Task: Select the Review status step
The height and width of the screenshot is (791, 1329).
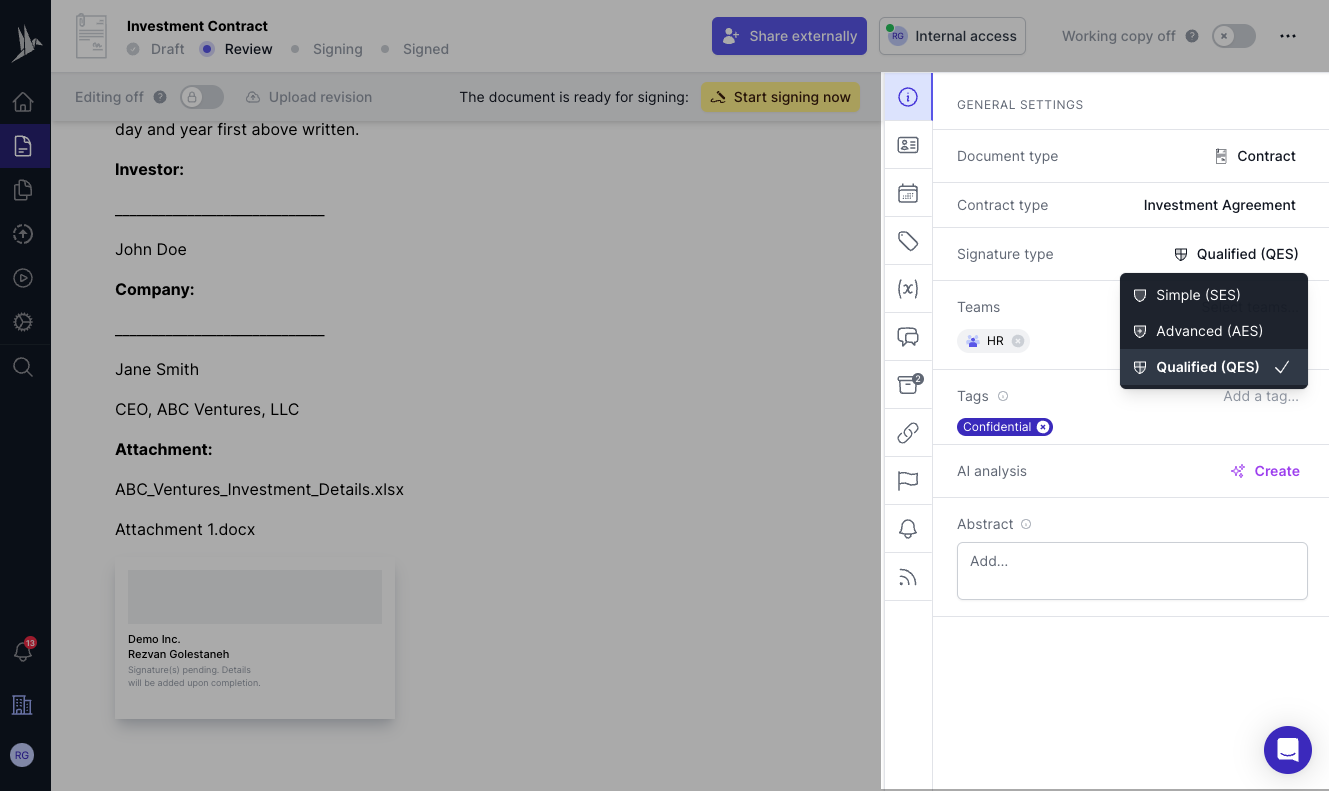Action: 237,49
